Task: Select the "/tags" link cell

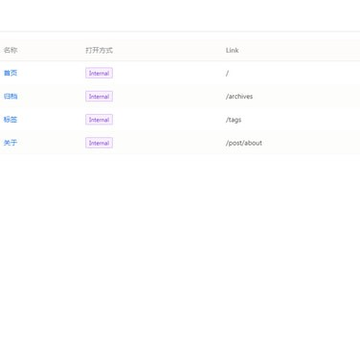Action: click(233, 119)
